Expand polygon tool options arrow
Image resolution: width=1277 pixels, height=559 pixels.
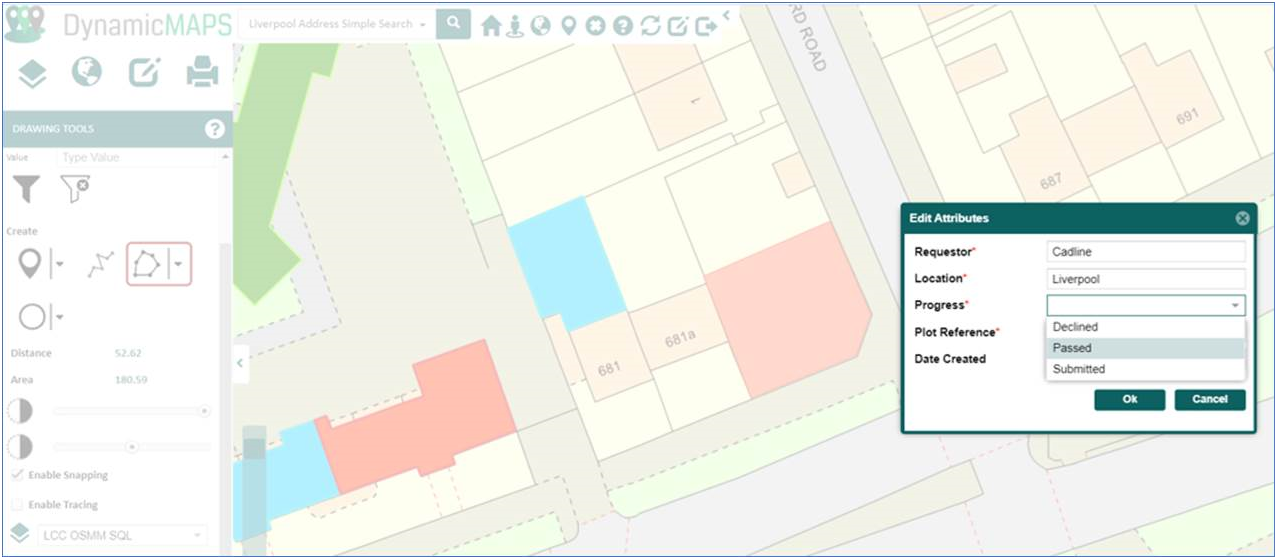coord(178,265)
